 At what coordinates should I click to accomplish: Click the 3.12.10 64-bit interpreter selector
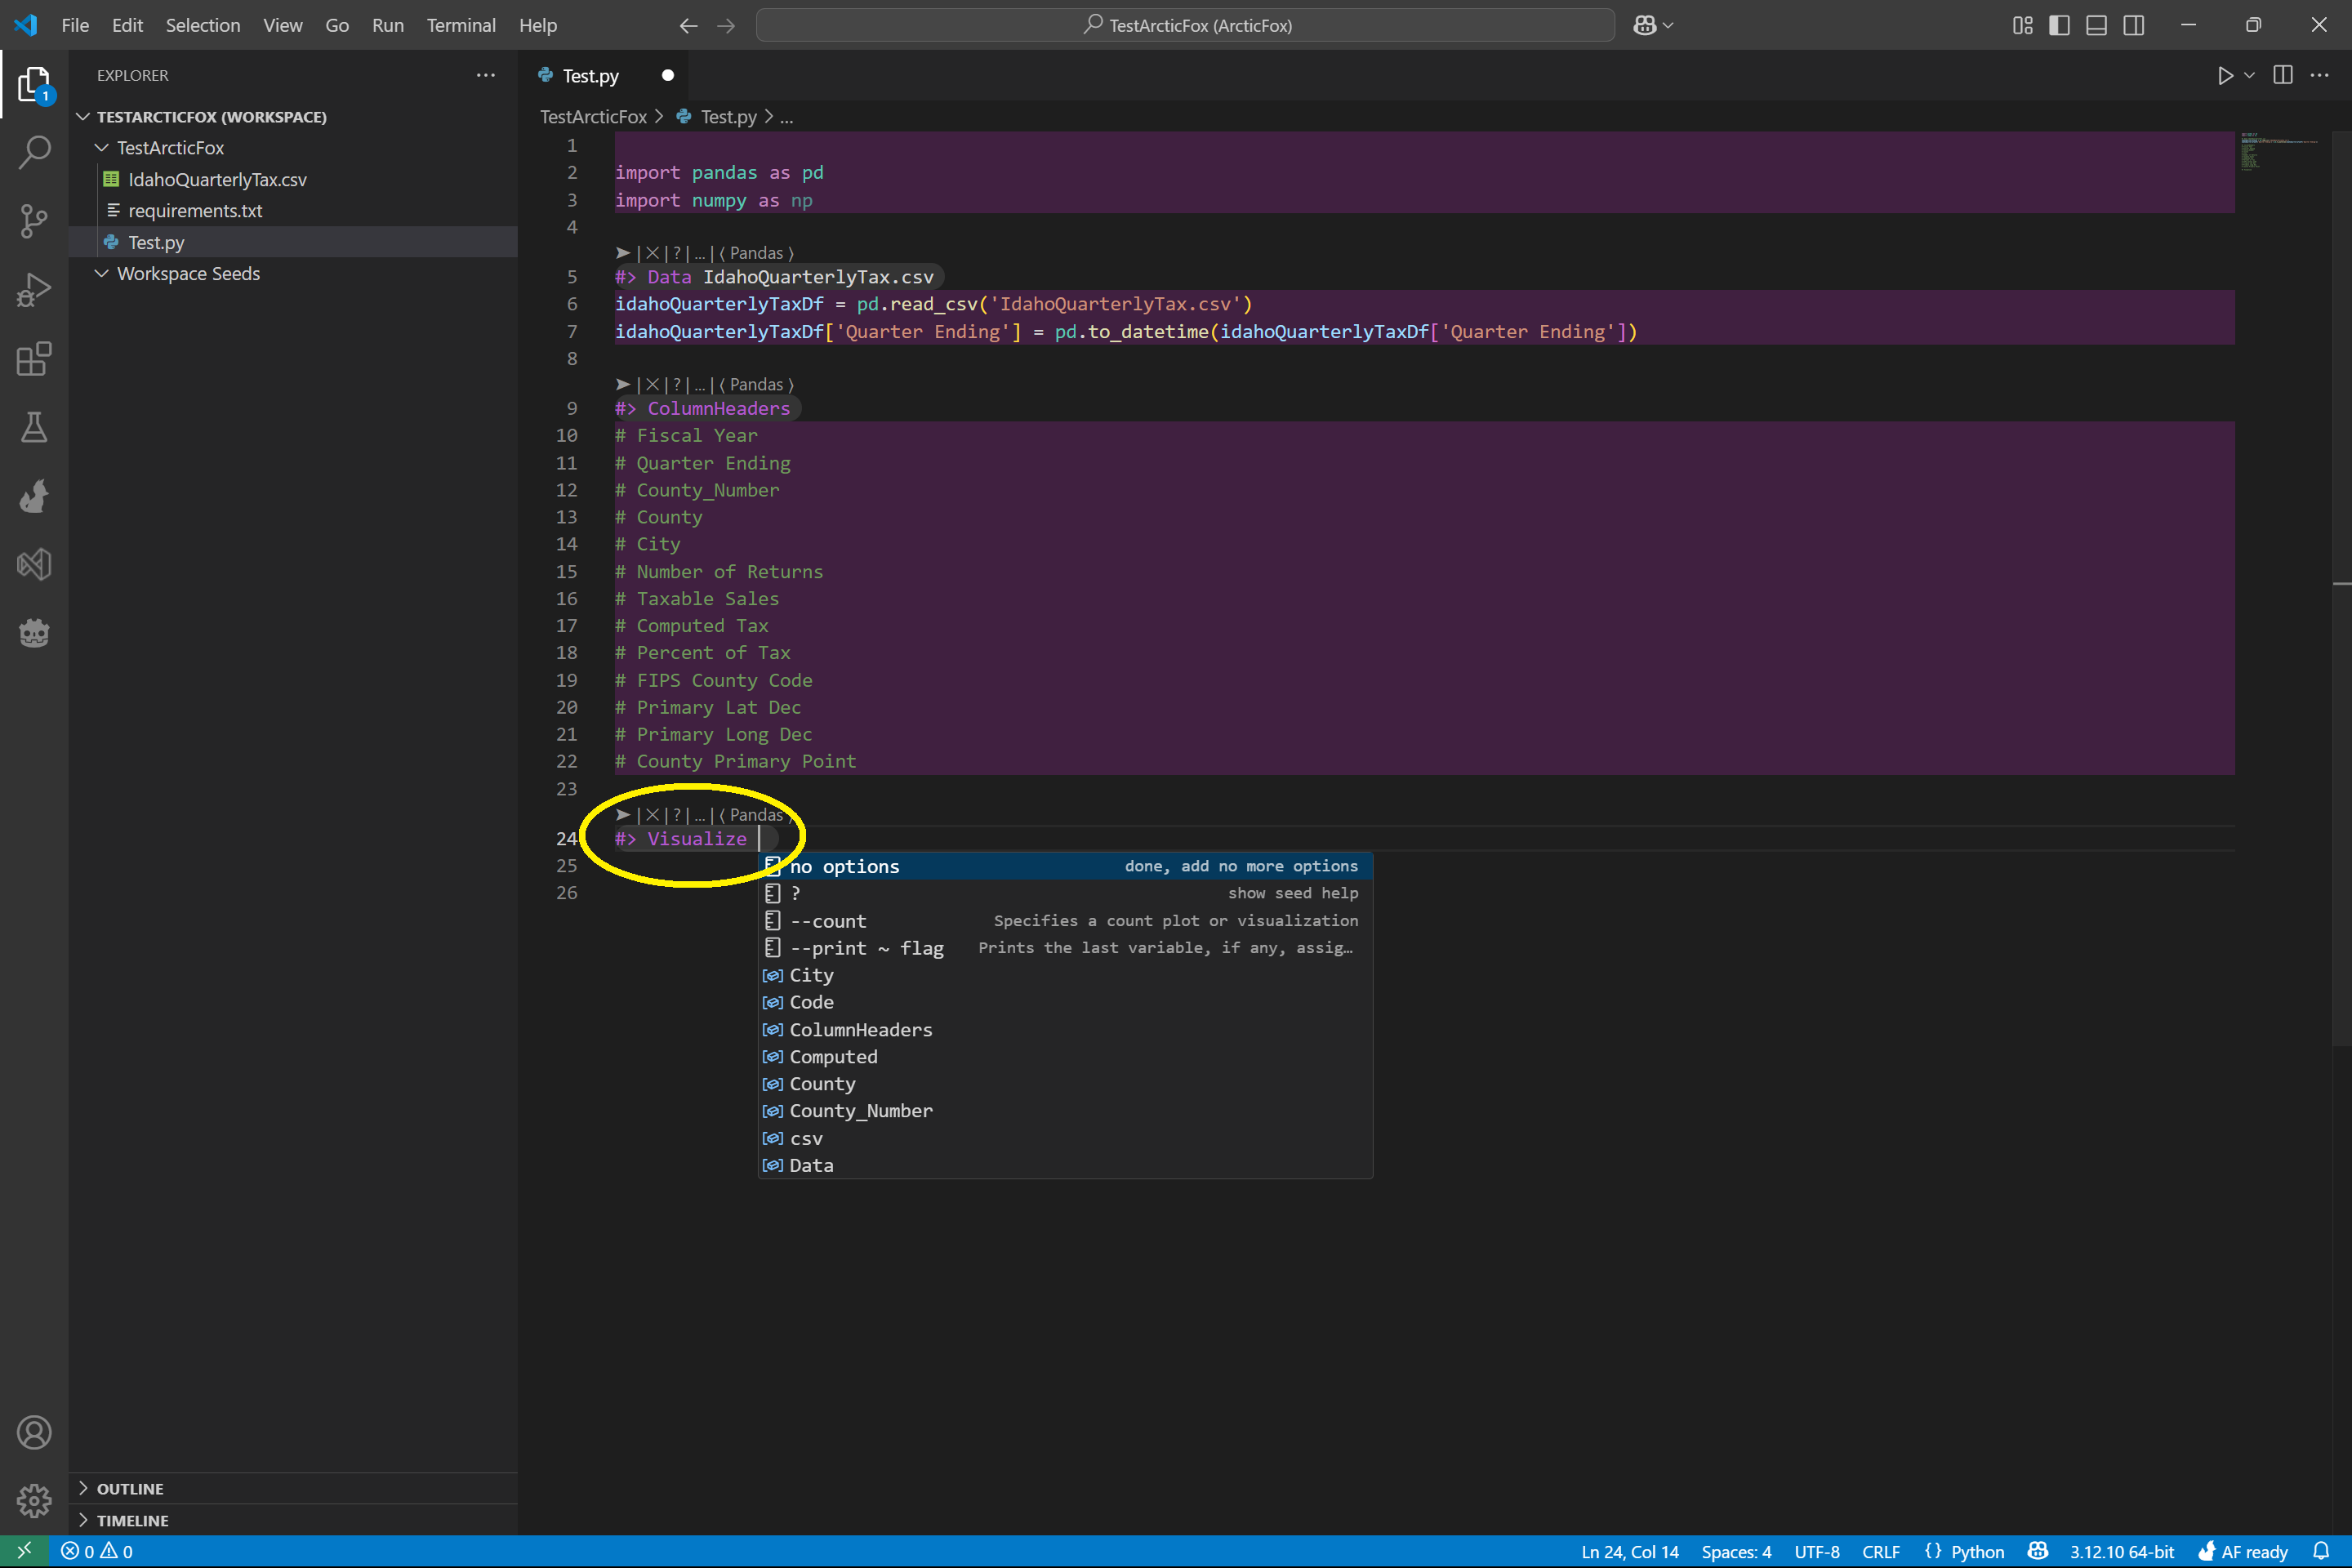click(x=2122, y=1551)
